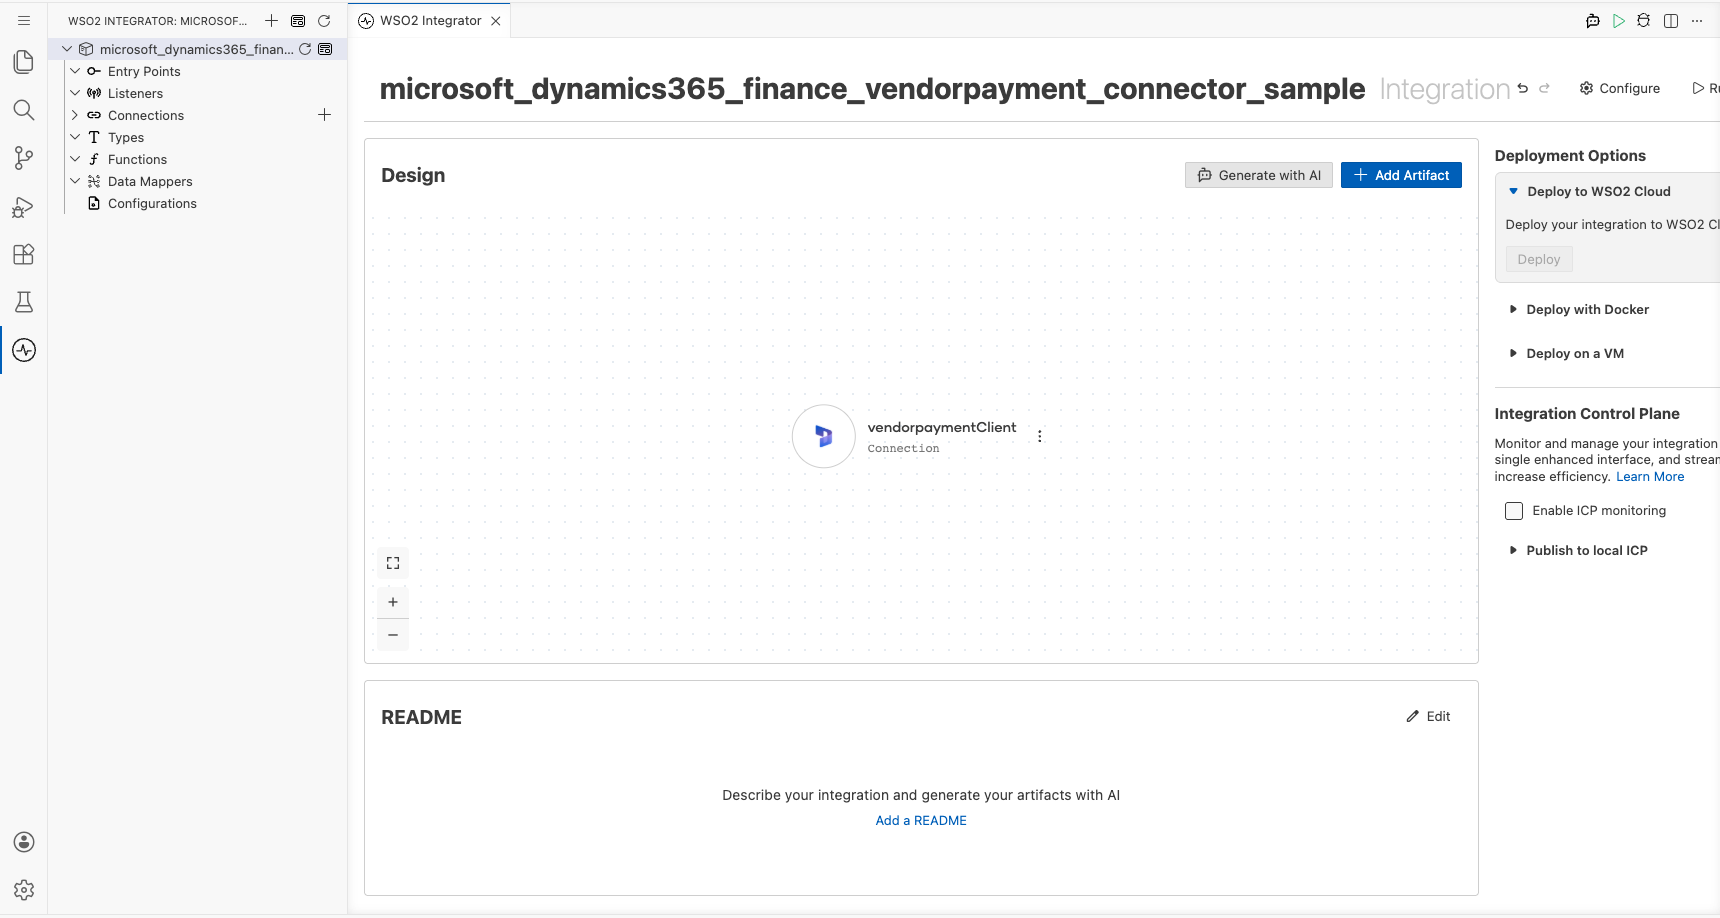Viewport: 1720px width, 918px height.
Task: Zoom out on the design canvas
Action: [x=393, y=635]
